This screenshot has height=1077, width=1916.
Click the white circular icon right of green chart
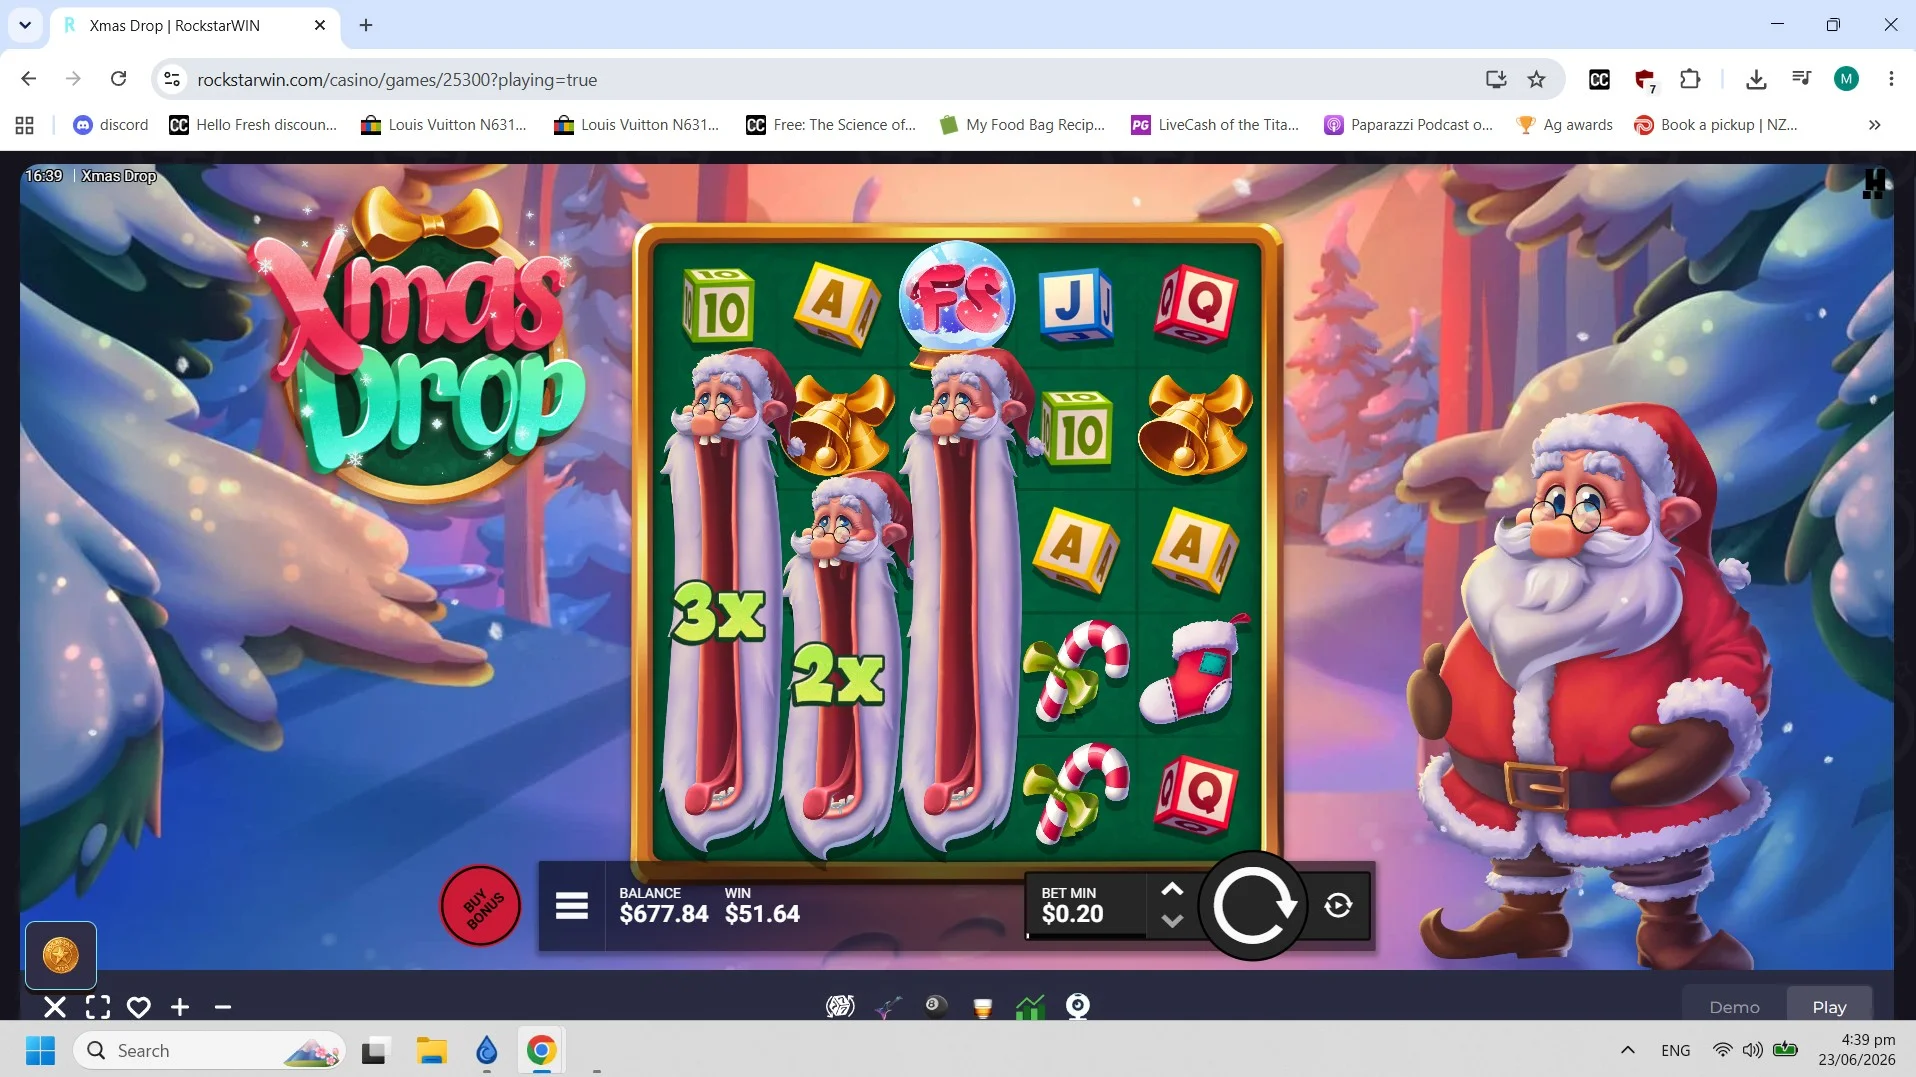click(1078, 1006)
